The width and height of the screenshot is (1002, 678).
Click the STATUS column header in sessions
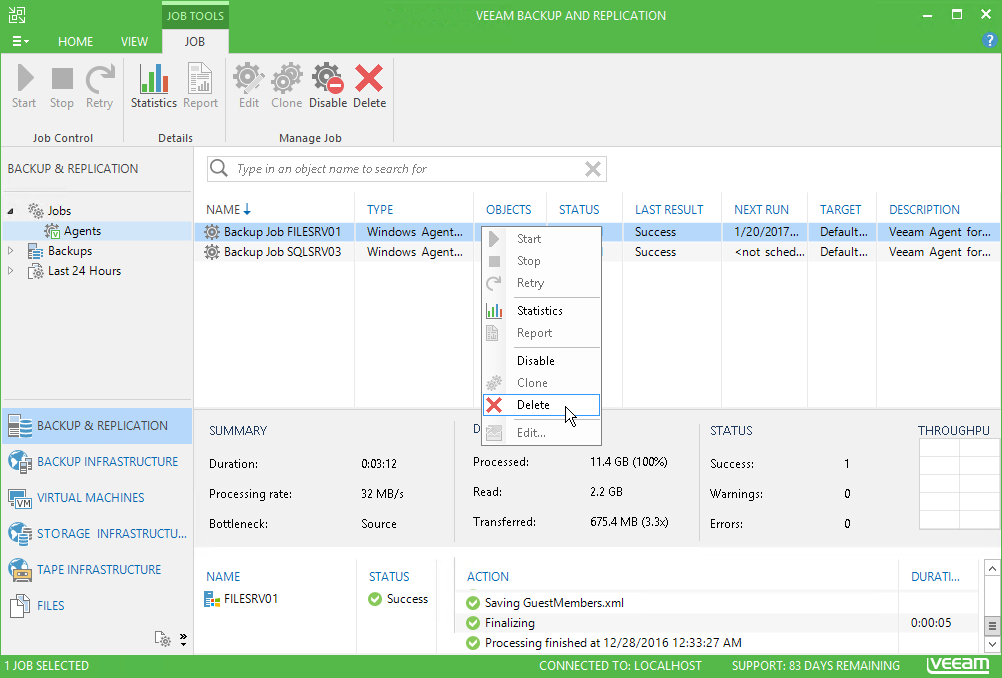click(389, 576)
